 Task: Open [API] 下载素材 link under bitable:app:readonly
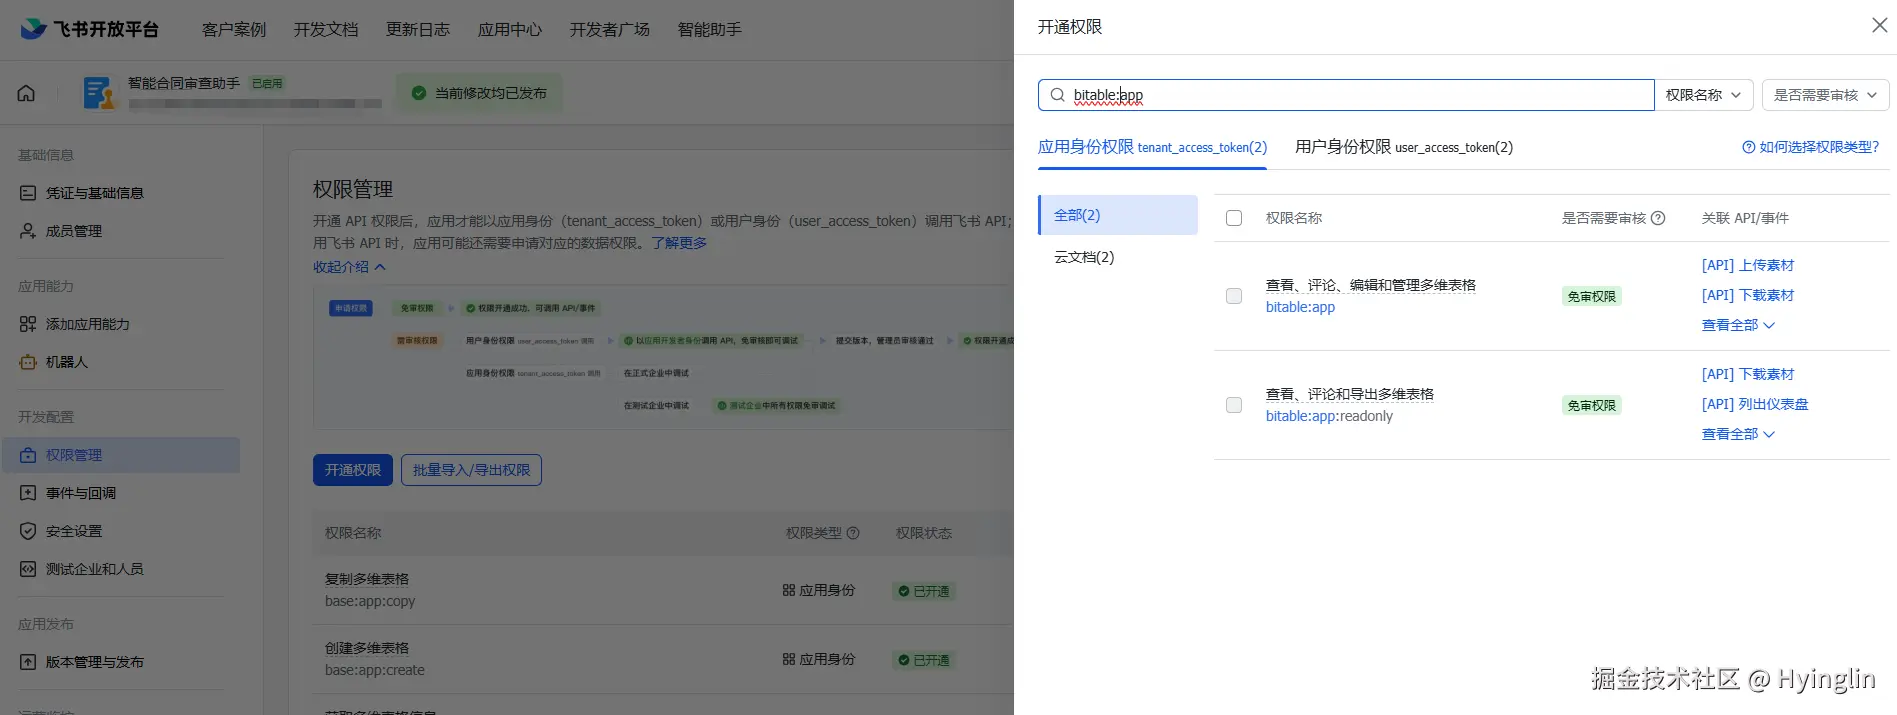(1748, 374)
